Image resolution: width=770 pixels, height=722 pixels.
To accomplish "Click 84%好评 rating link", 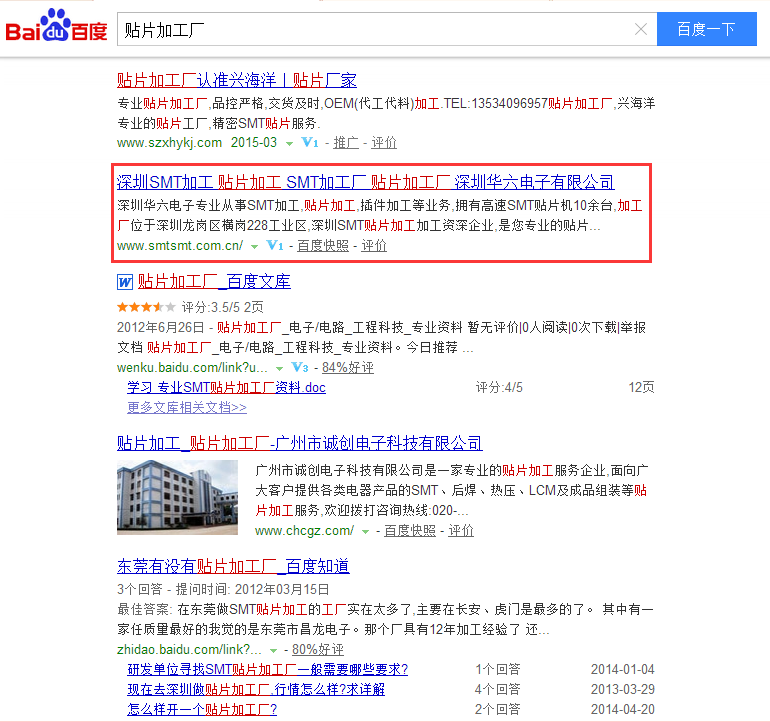I will tap(348, 367).
